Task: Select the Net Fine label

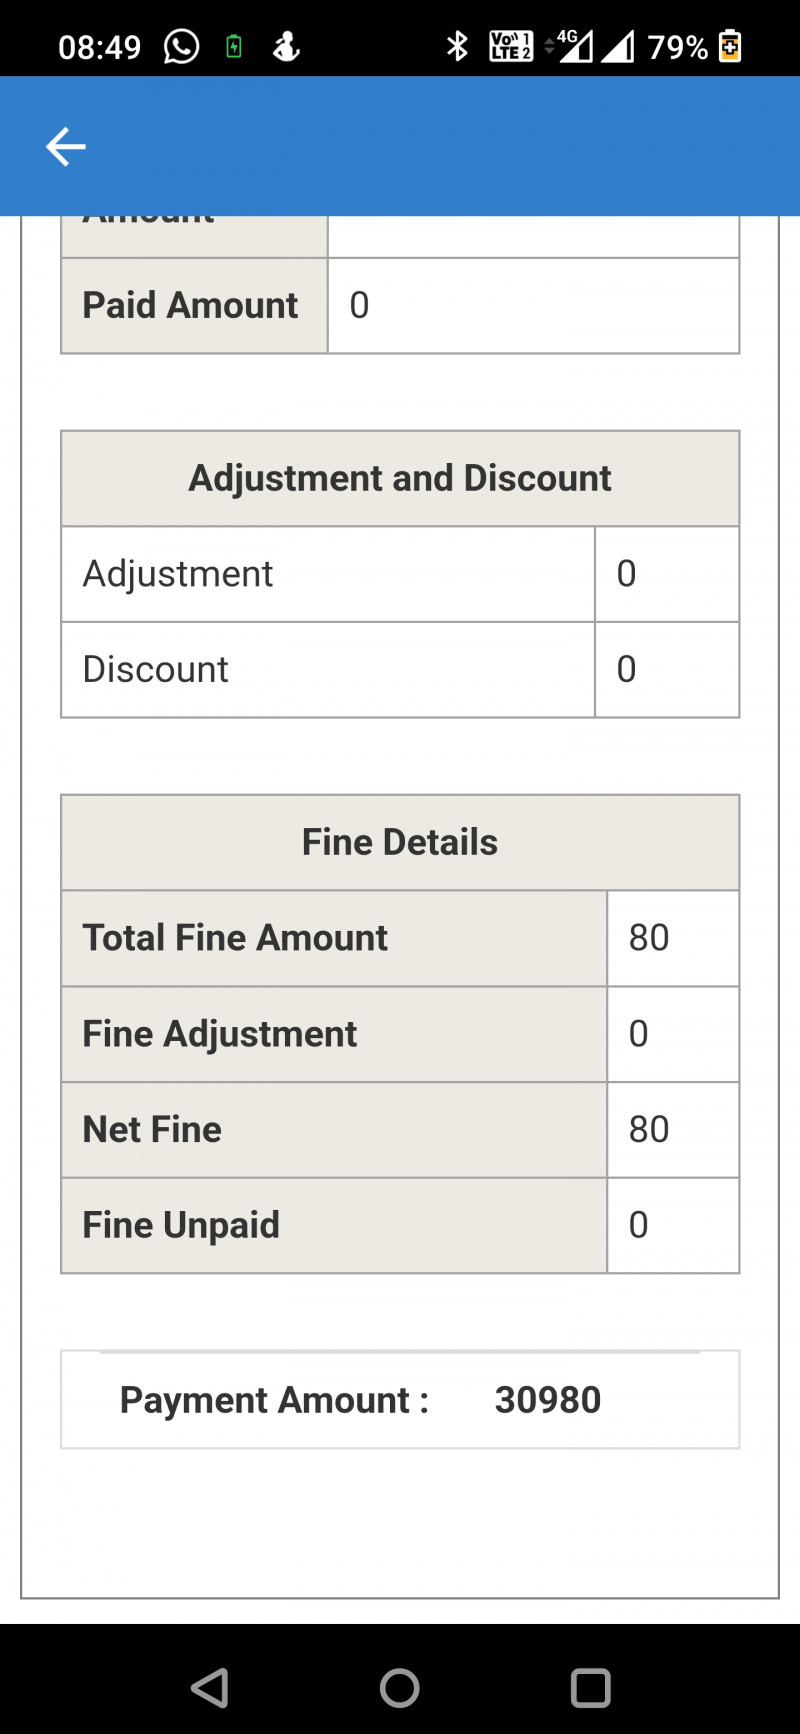Action: [x=152, y=1130]
